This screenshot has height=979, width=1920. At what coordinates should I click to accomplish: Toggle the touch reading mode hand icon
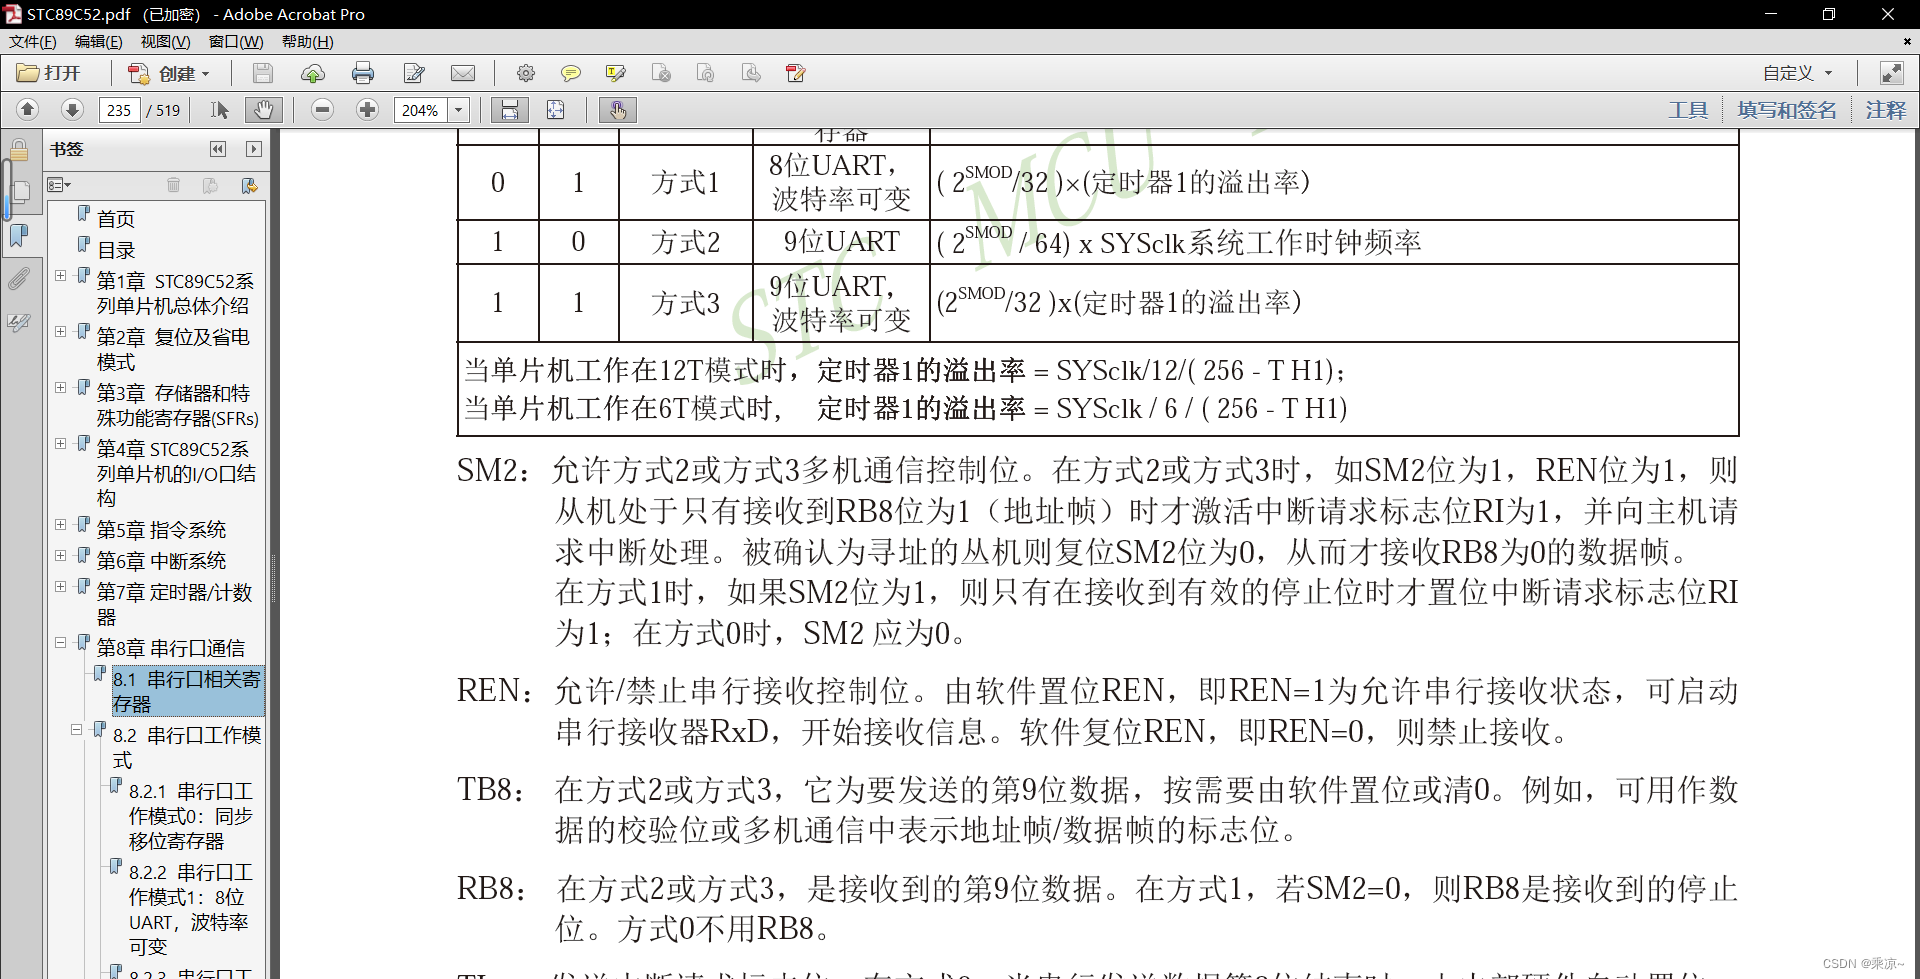618,110
